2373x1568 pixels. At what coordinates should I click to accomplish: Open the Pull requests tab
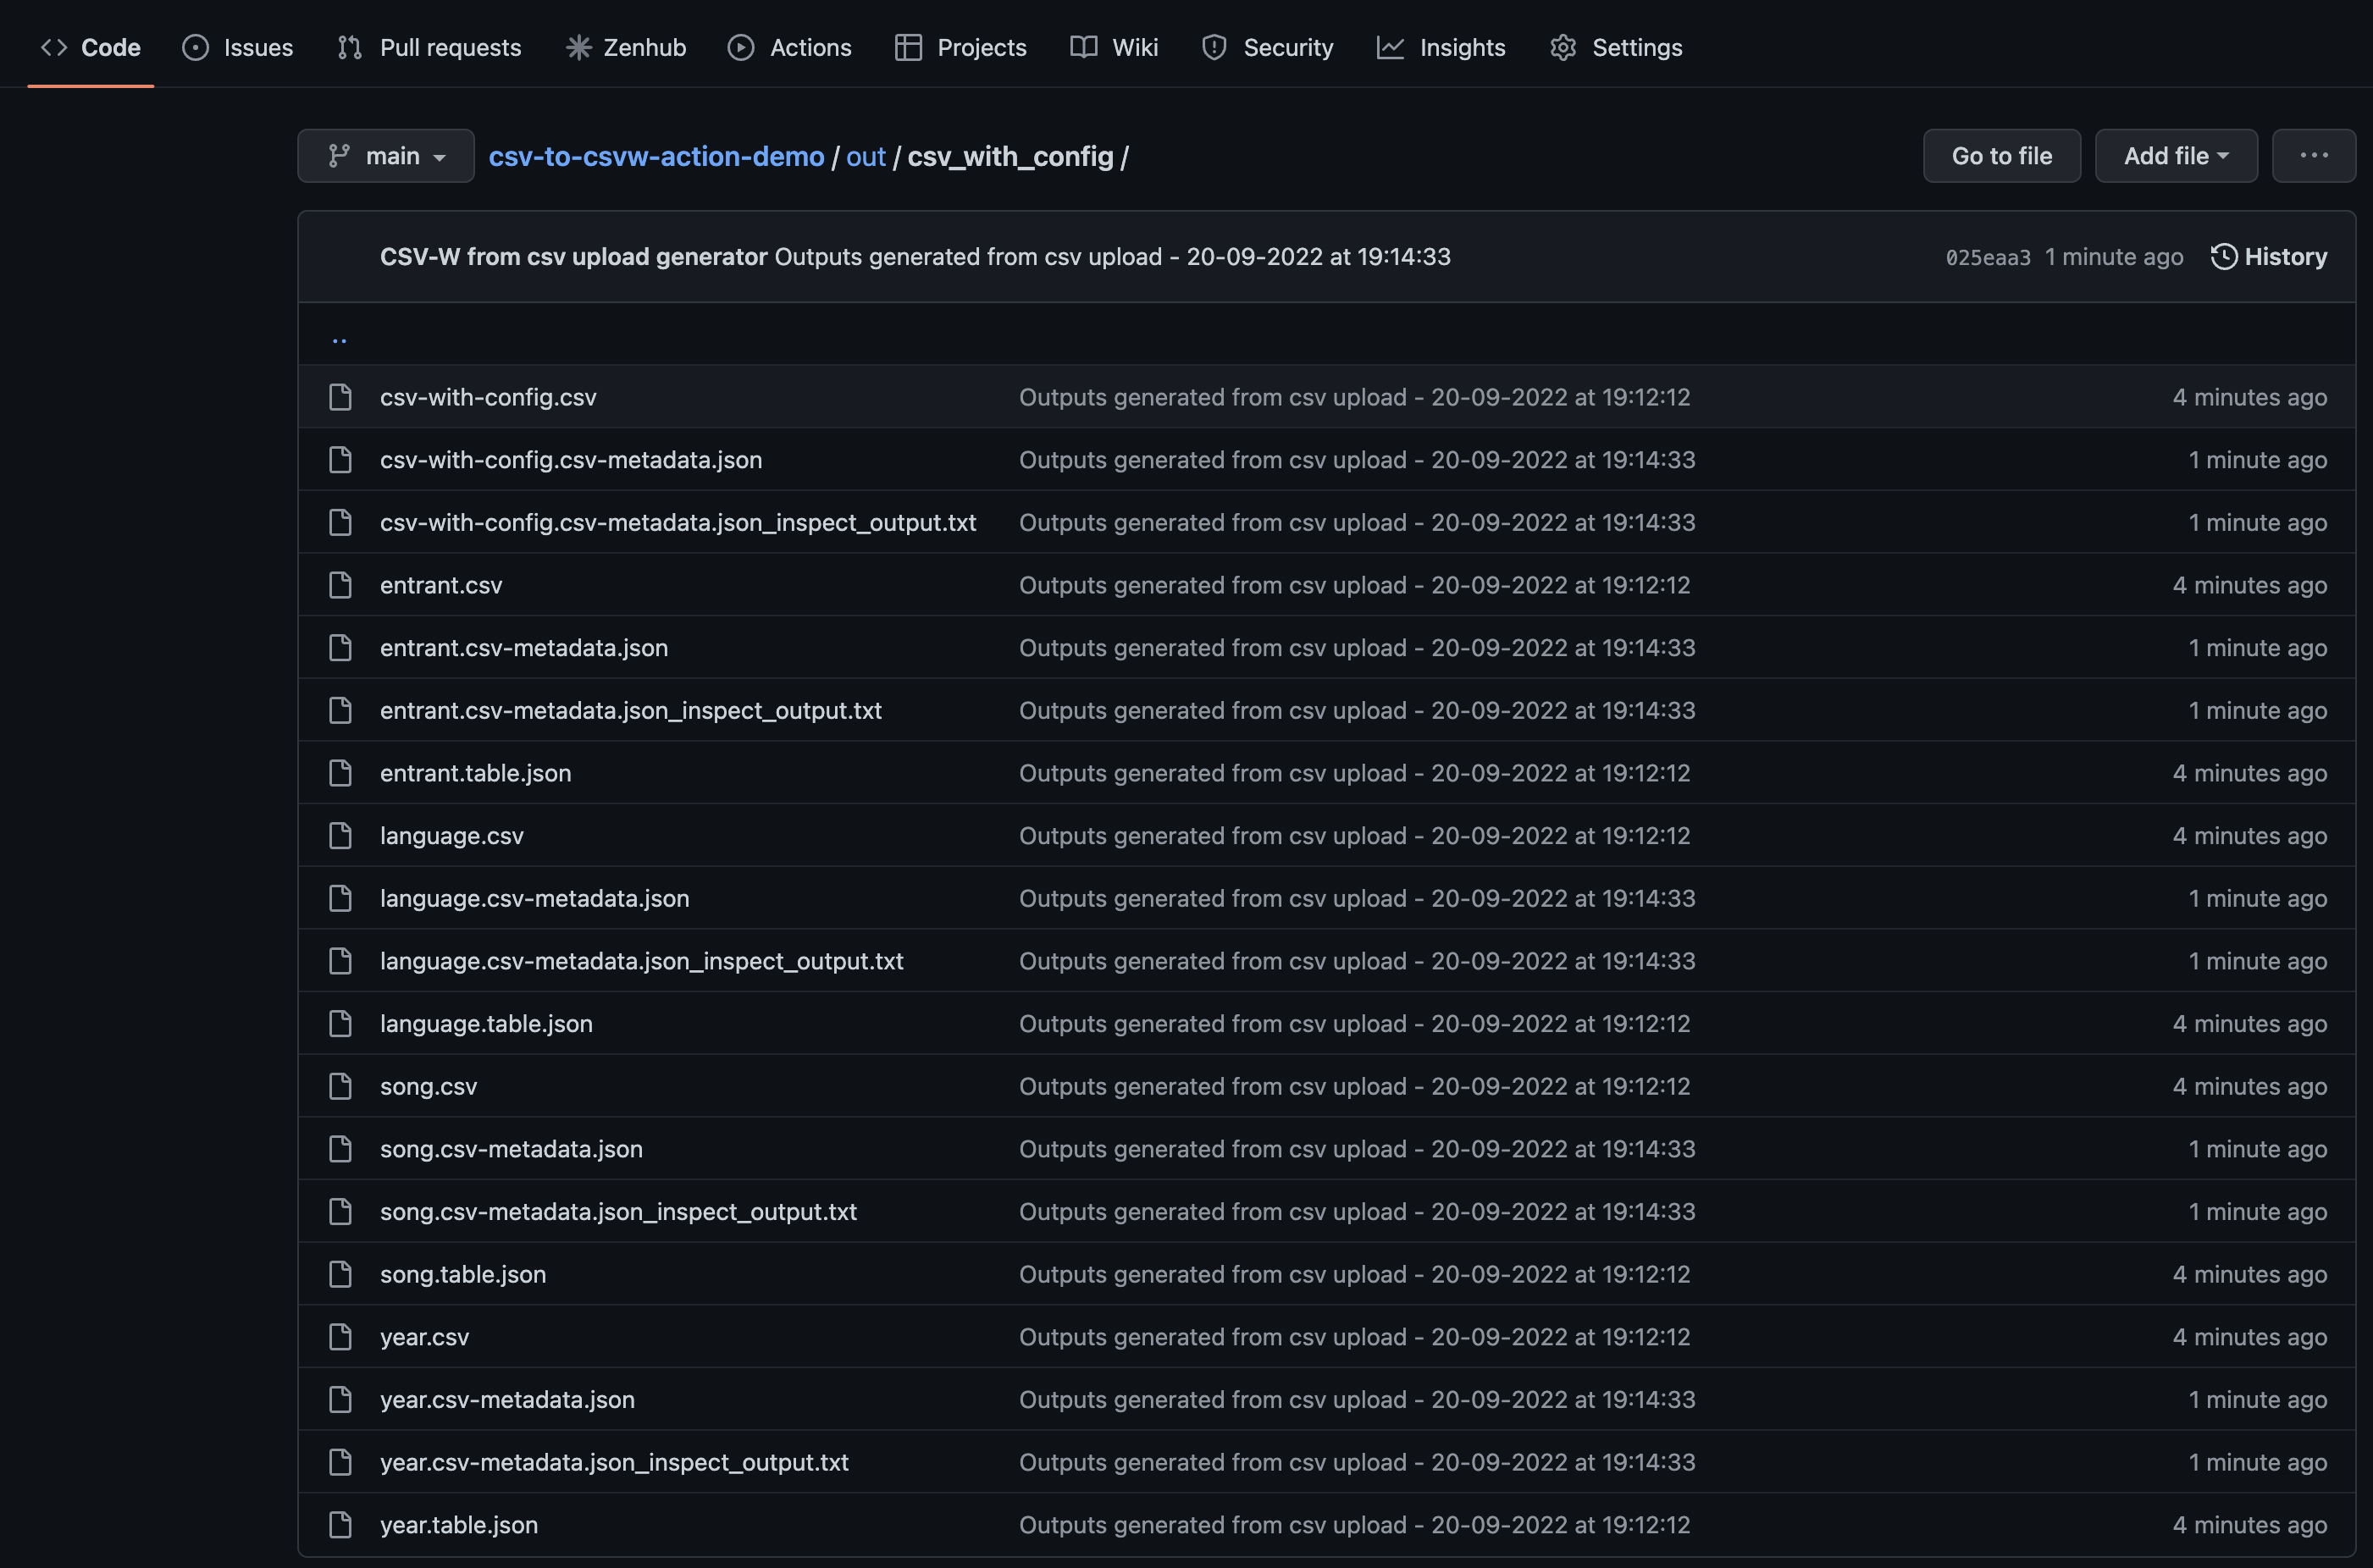[430, 47]
